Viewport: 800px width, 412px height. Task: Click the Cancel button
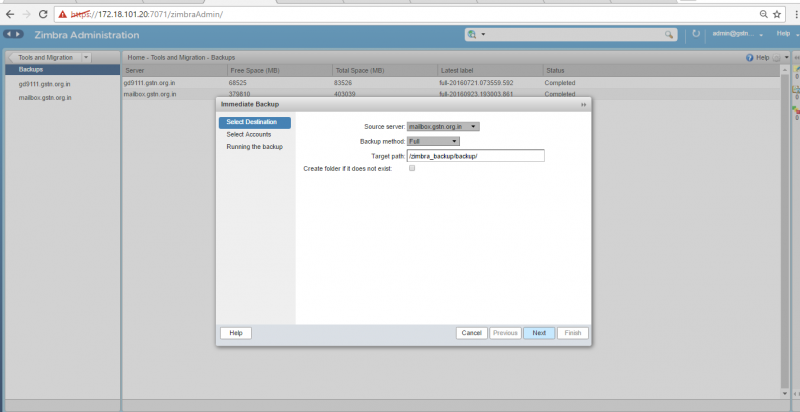pyautogui.click(x=471, y=333)
